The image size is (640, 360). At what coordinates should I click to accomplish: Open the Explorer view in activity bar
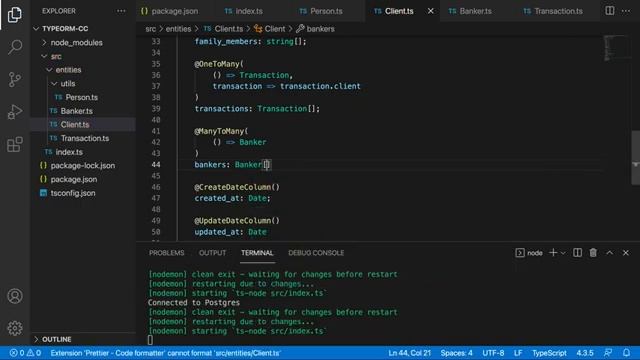point(15,15)
